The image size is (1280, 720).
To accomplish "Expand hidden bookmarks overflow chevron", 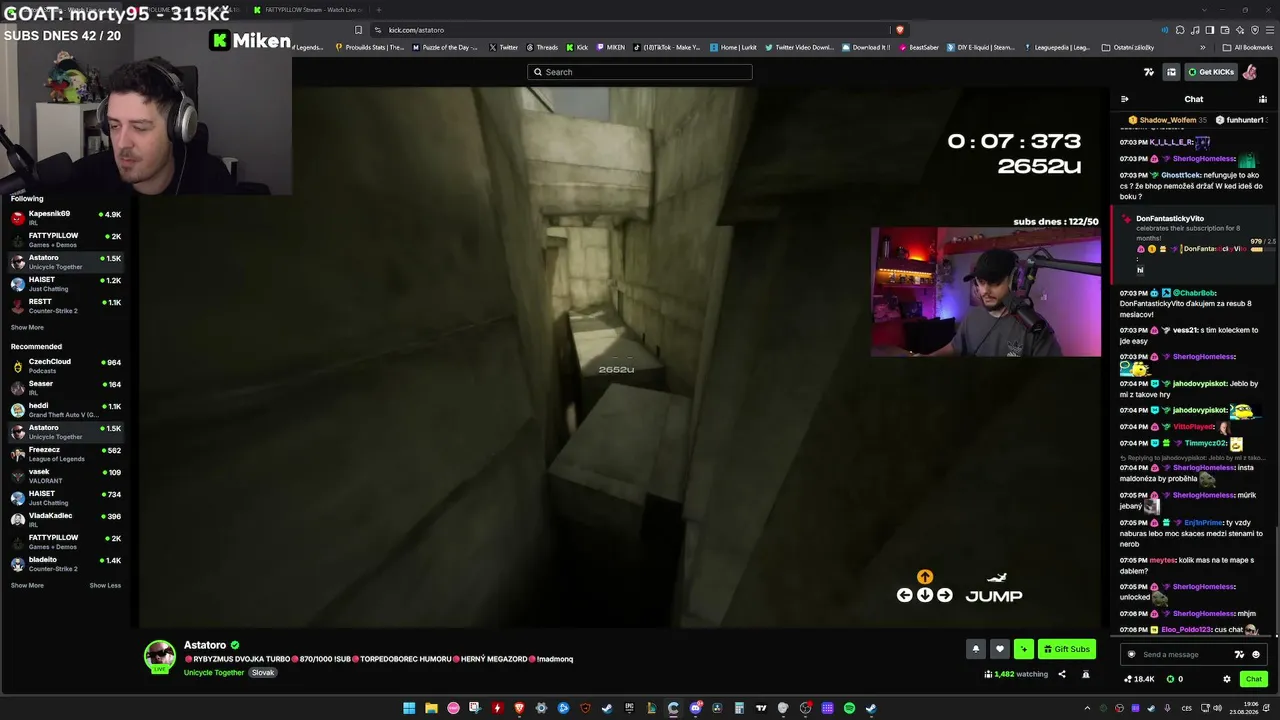I will pos(1203,47).
